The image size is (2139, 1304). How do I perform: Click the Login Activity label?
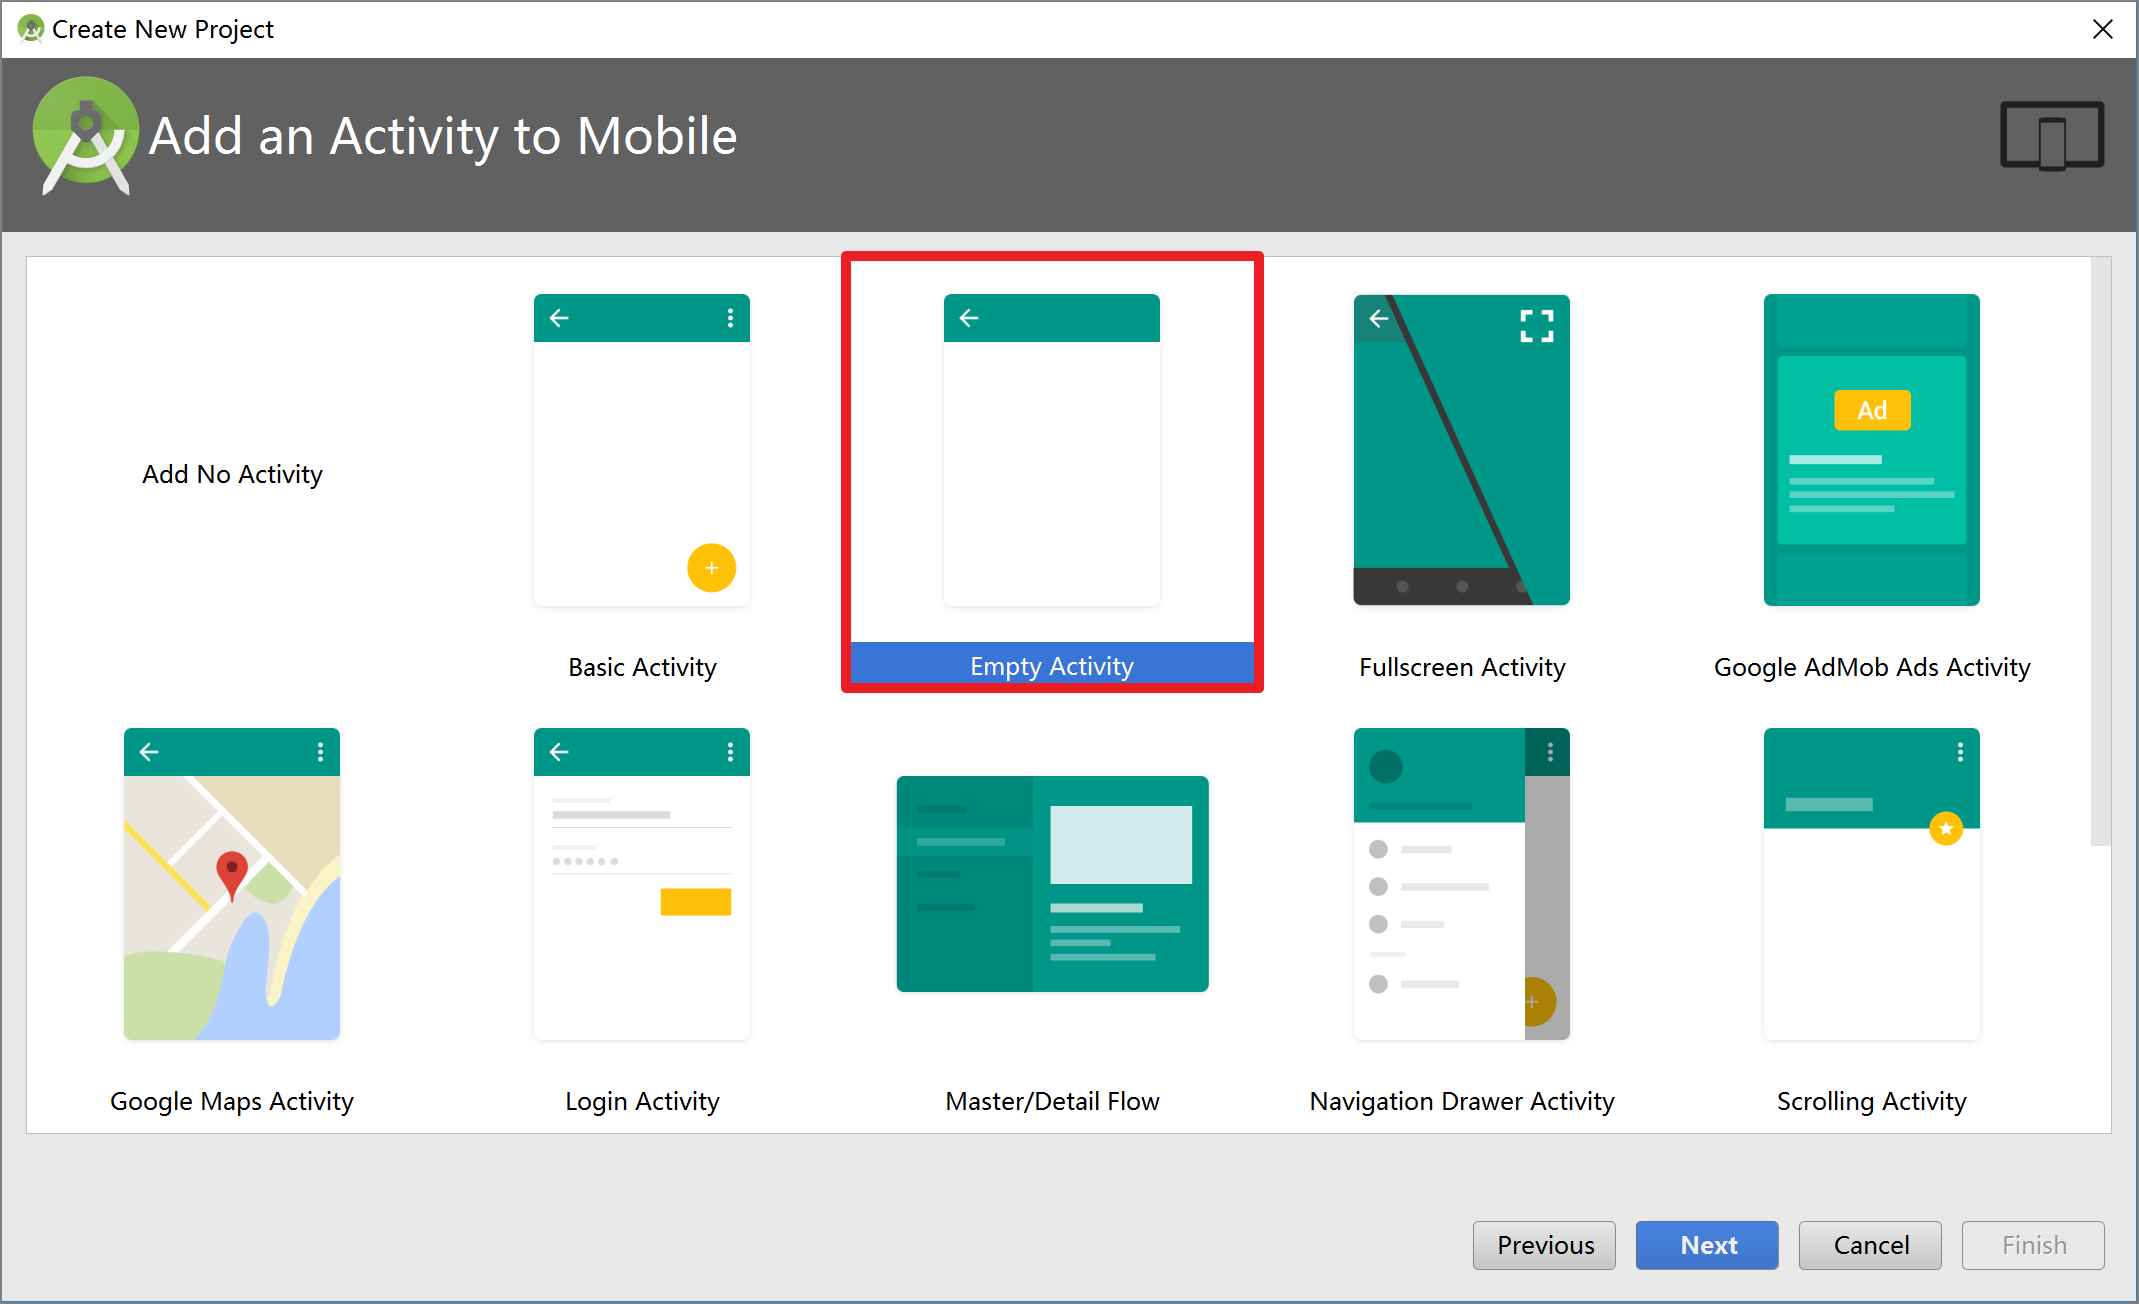(642, 1101)
